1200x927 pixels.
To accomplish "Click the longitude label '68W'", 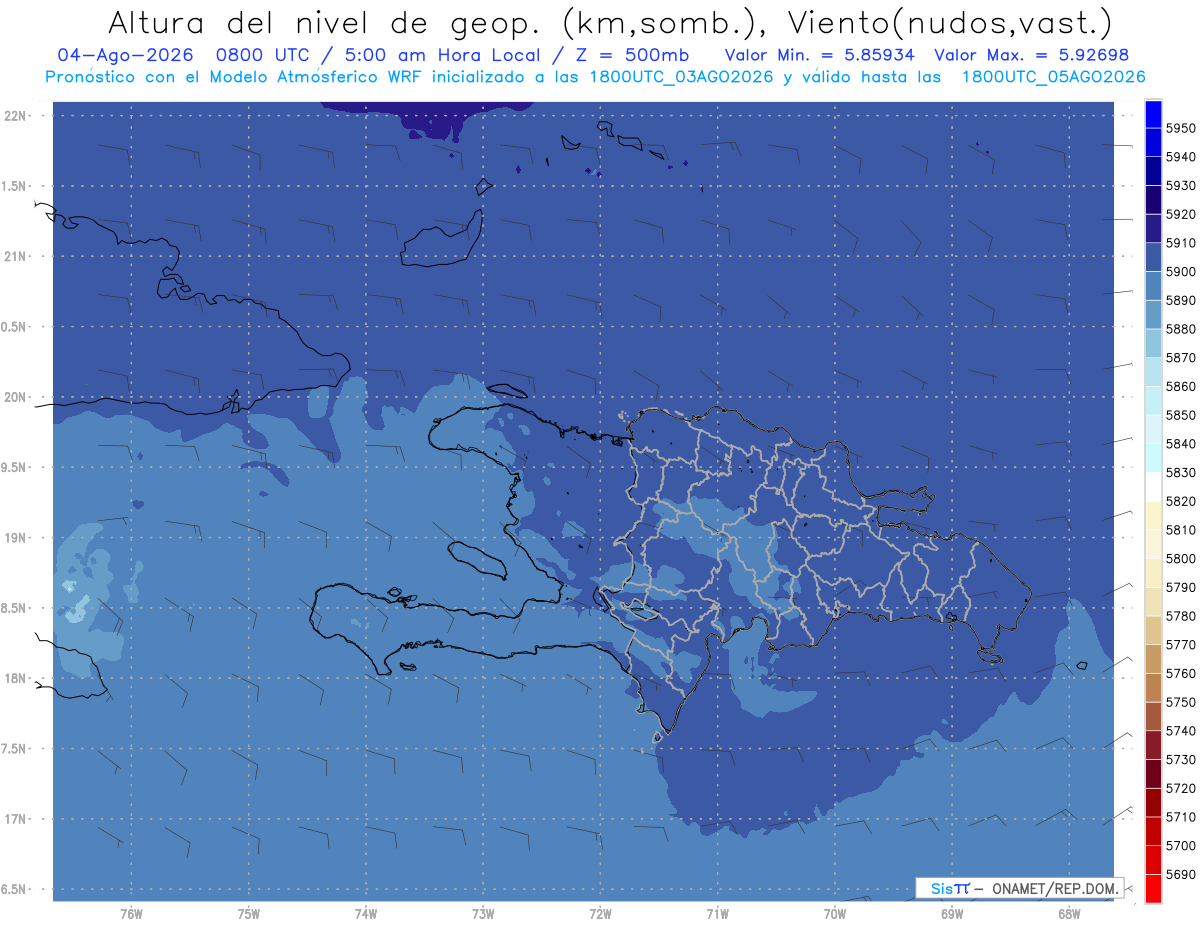I will [x=1069, y=914].
